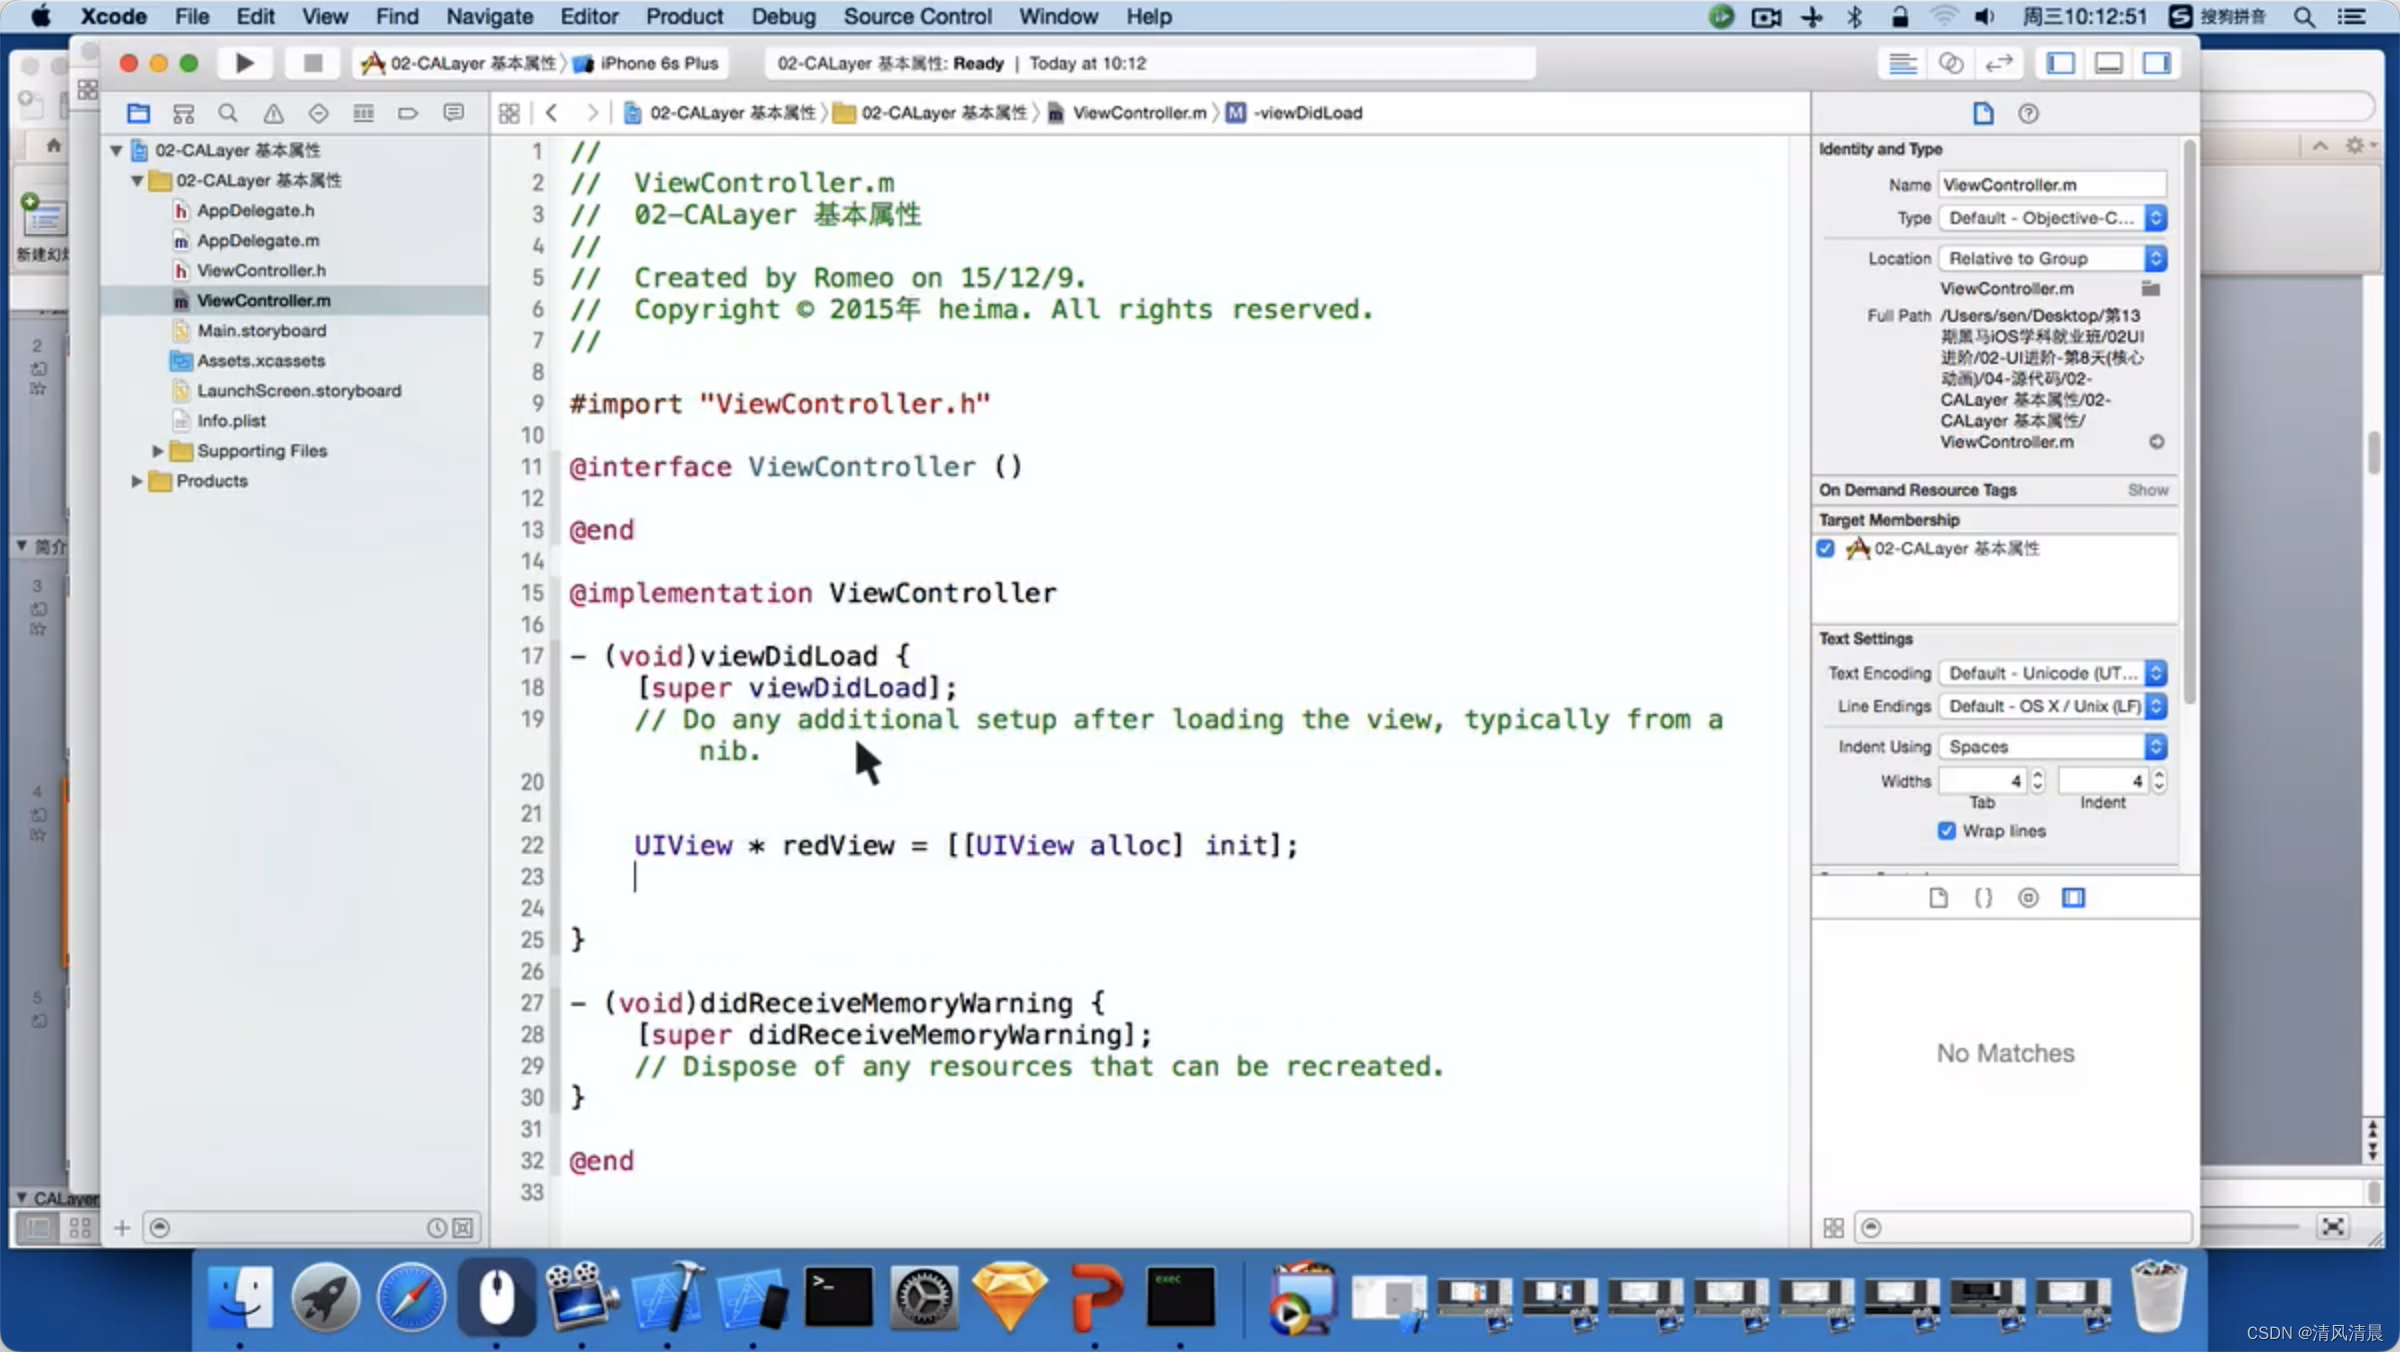Toggle recent files filter in navigator
This screenshot has height=1352, width=2400.
[437, 1227]
